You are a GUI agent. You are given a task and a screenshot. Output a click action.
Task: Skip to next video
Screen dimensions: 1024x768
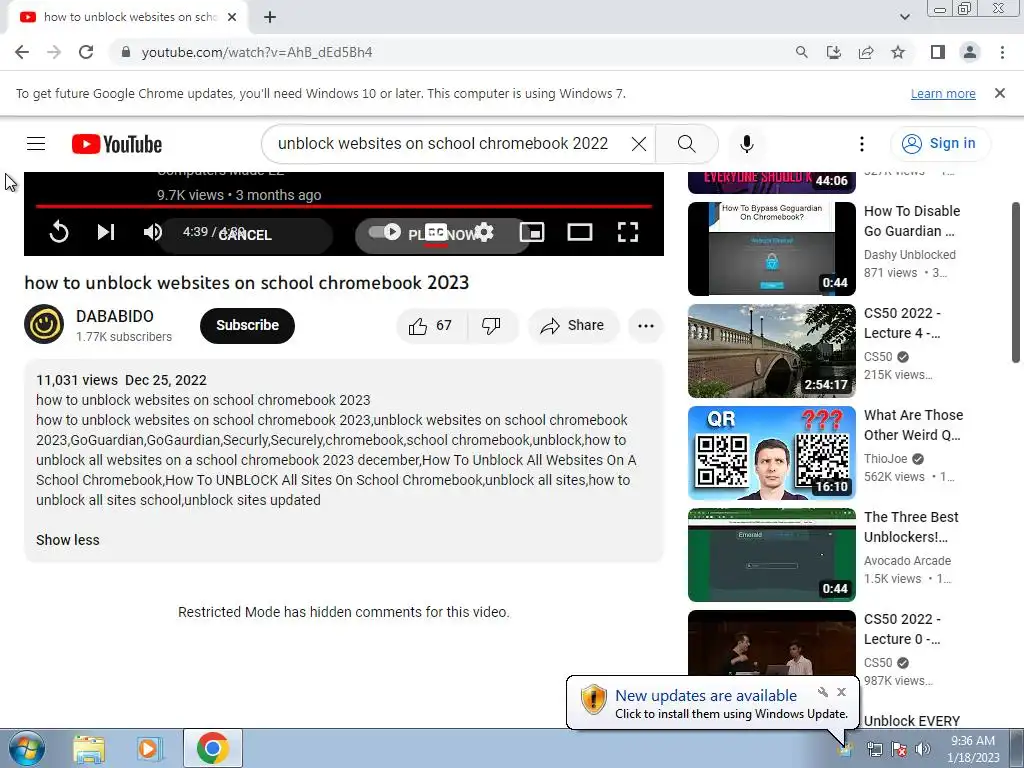[x=106, y=232]
